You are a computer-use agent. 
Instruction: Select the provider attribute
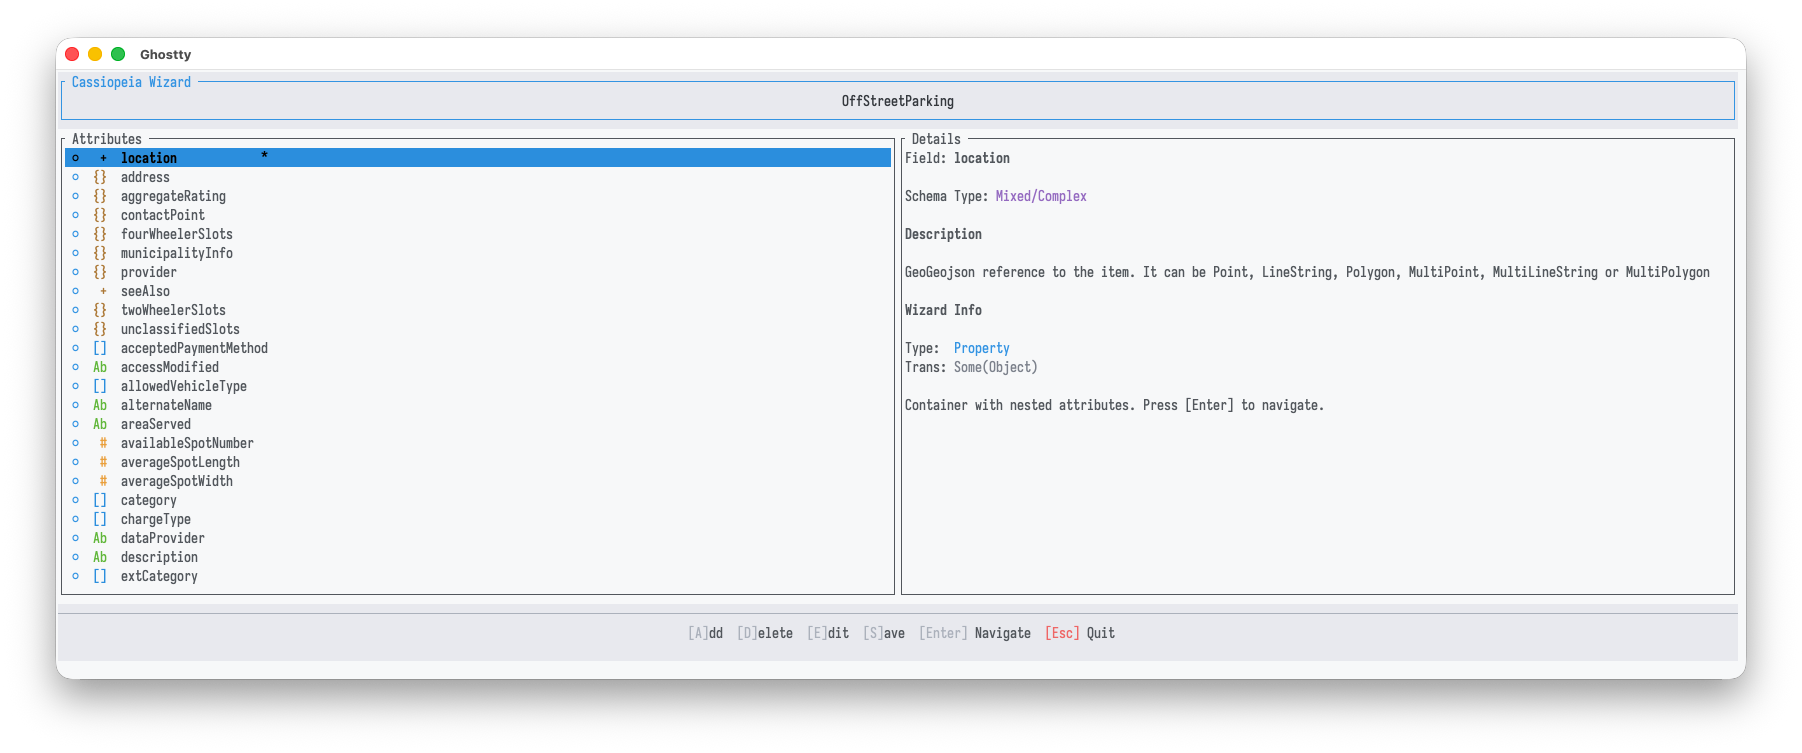click(478, 272)
